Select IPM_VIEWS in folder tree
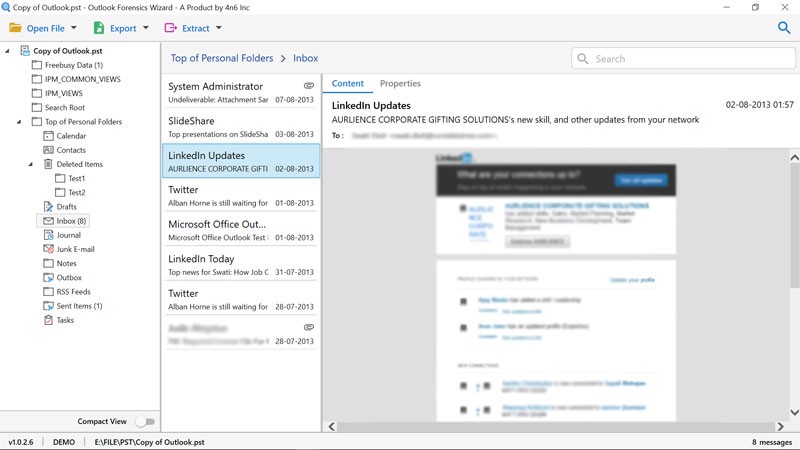The height and width of the screenshot is (450, 800). [64, 93]
